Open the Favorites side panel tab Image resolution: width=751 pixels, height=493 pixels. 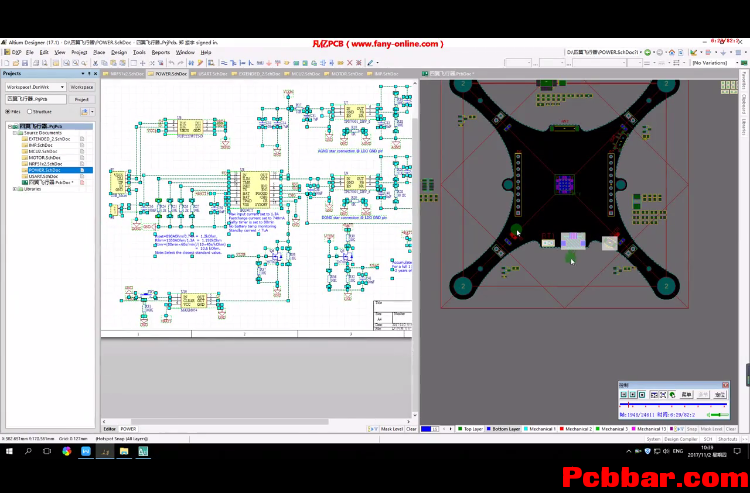click(744, 80)
